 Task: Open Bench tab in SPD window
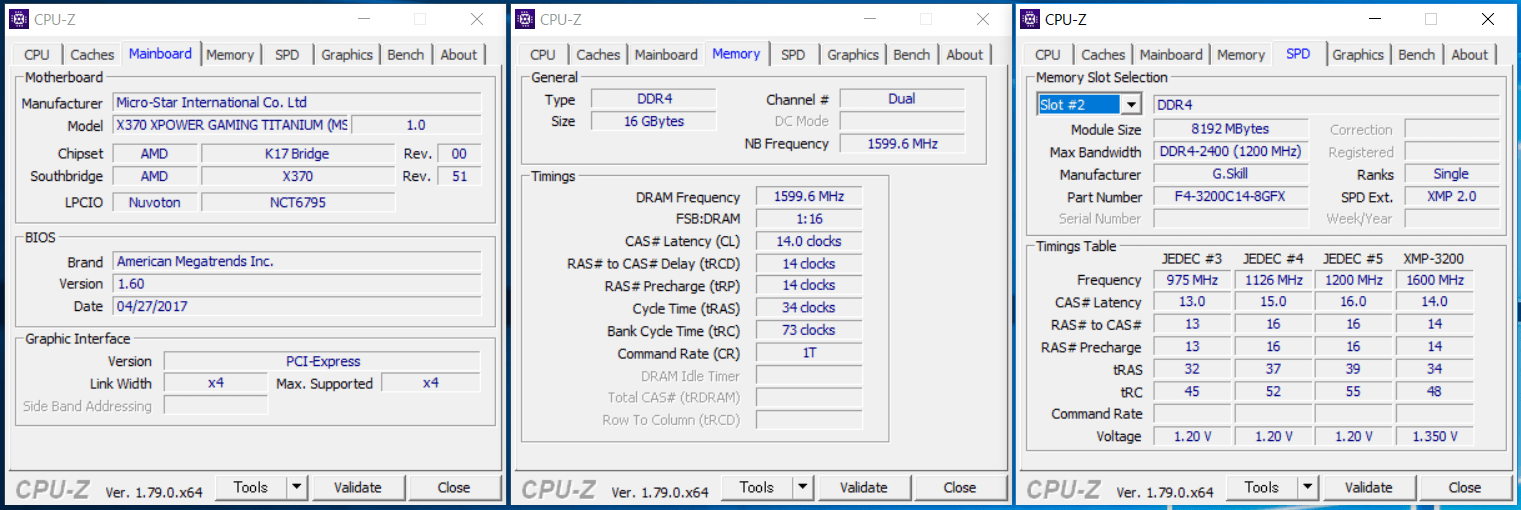1417,55
